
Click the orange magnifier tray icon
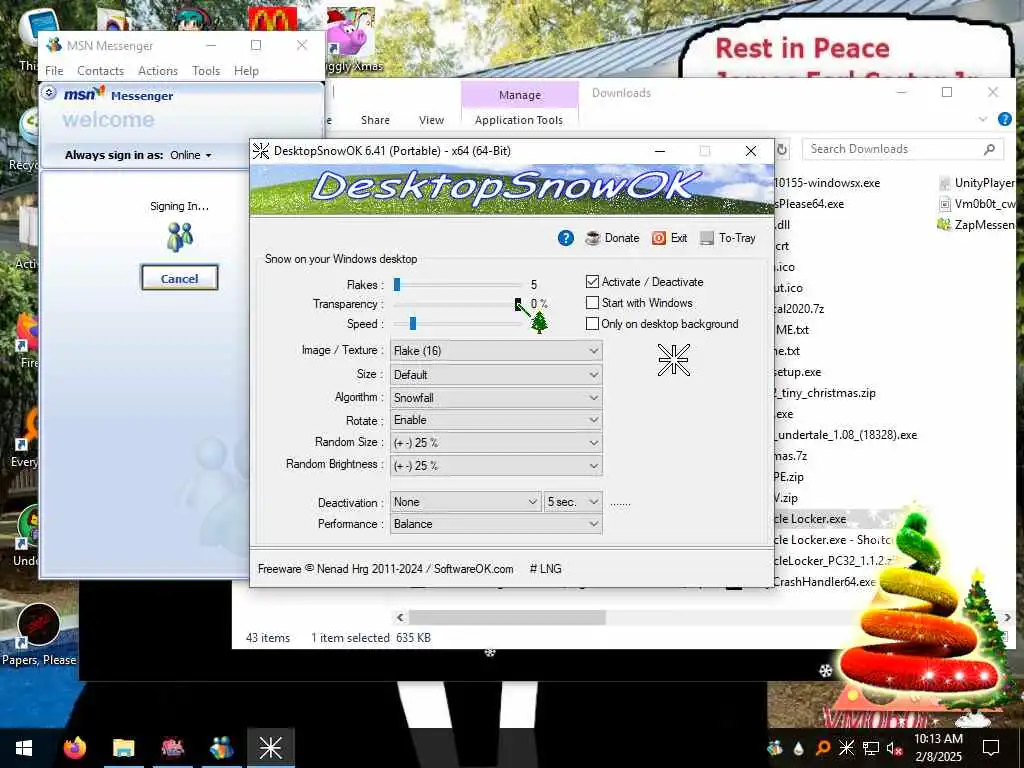tap(823, 748)
